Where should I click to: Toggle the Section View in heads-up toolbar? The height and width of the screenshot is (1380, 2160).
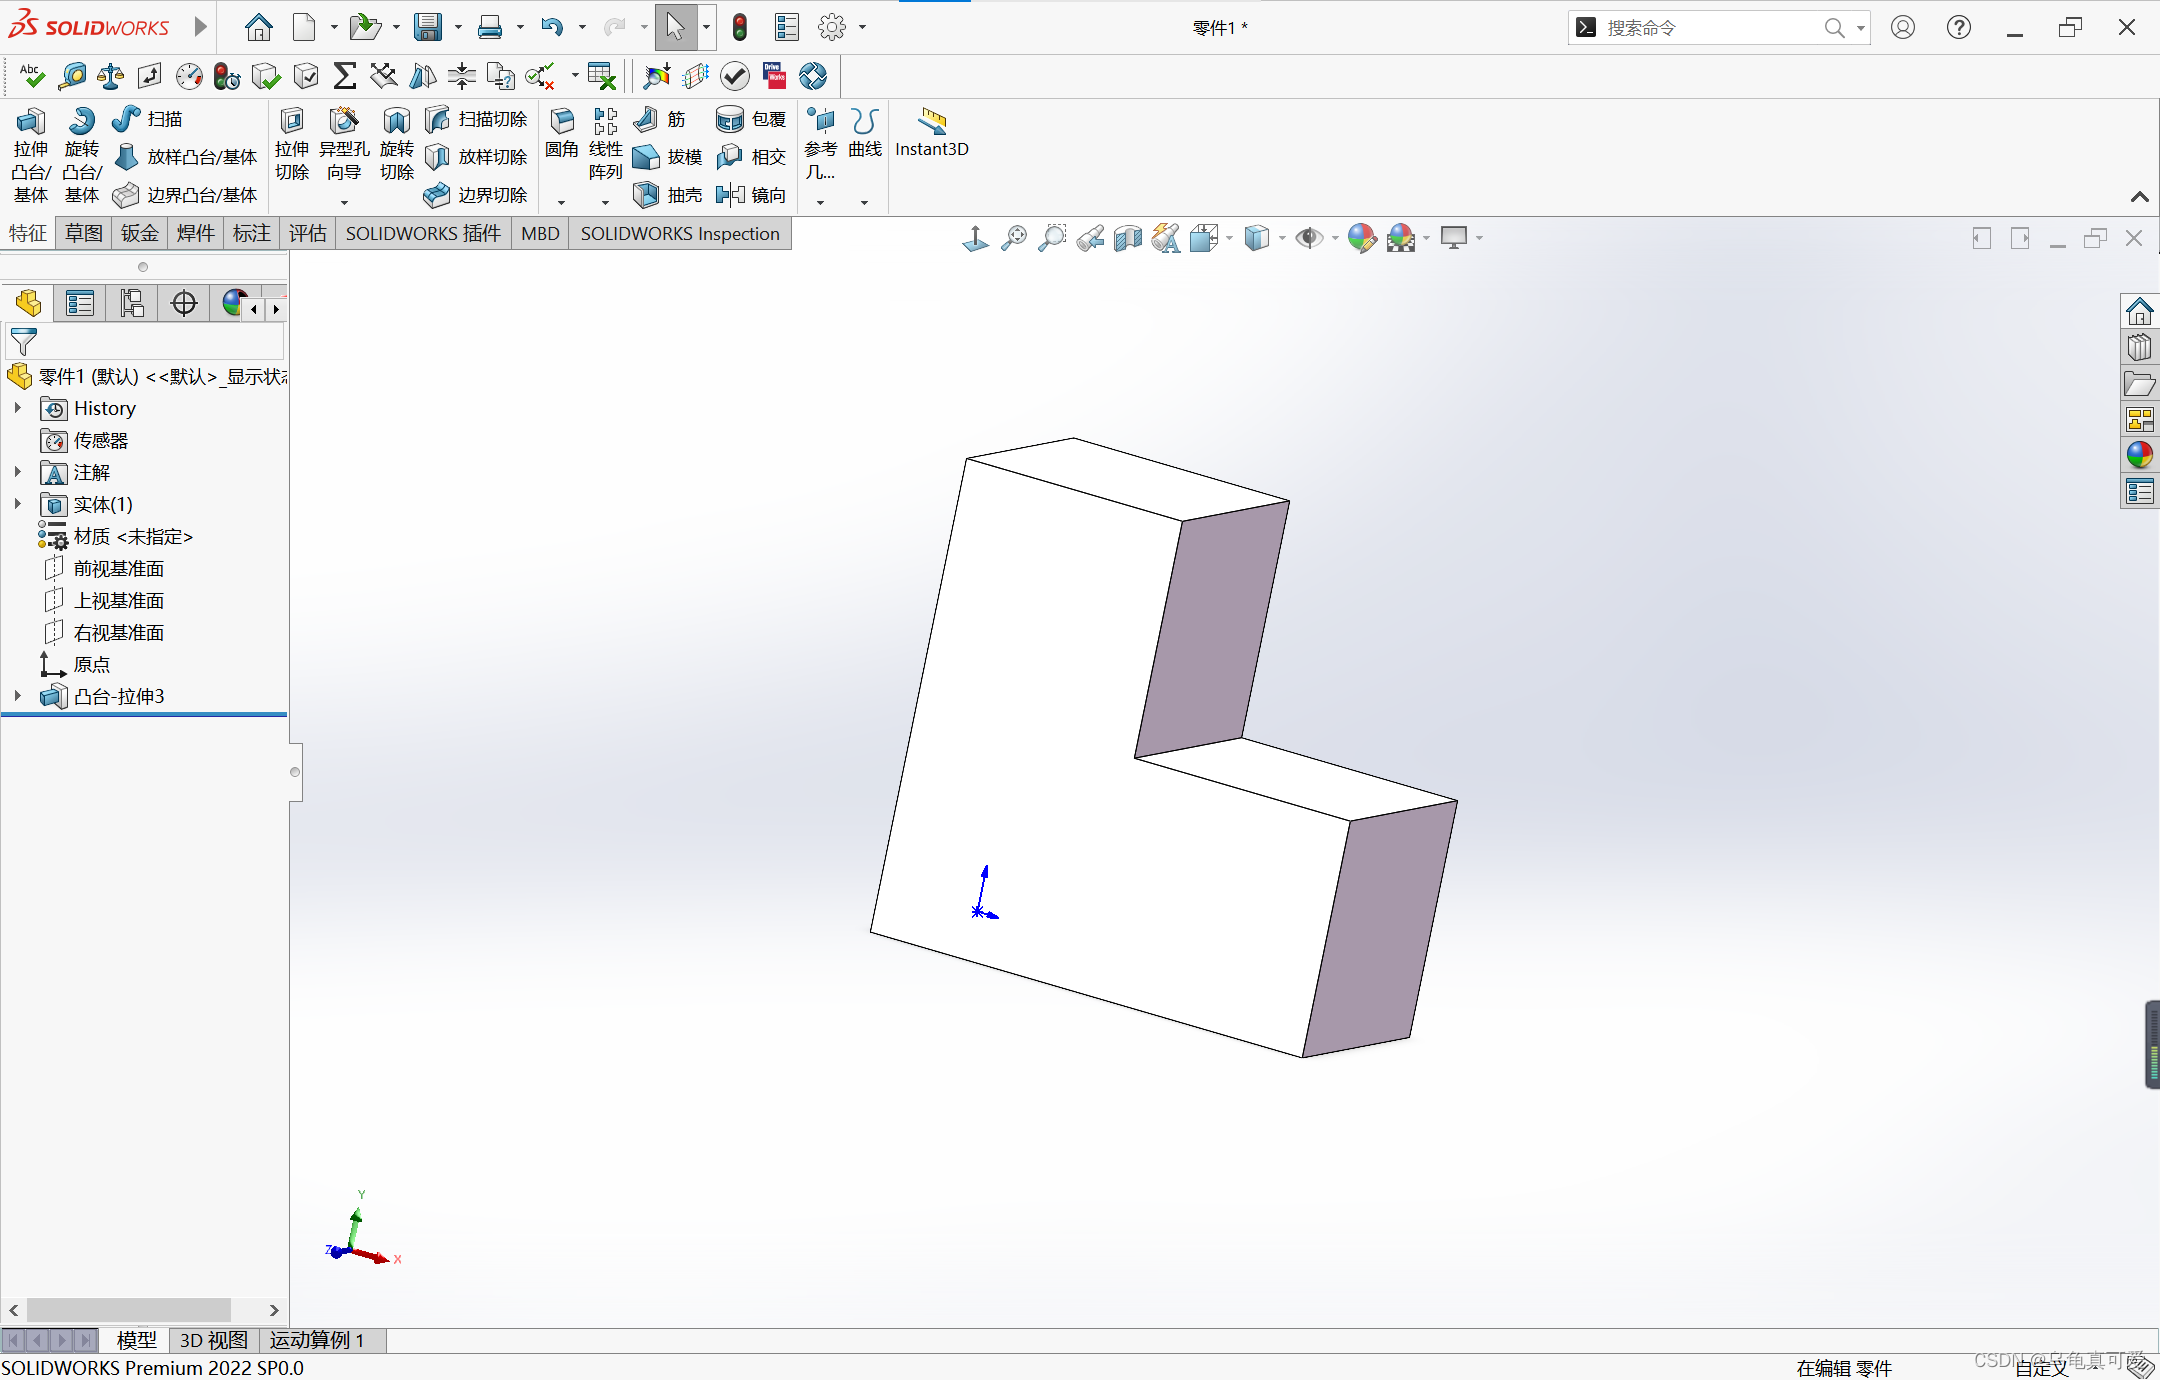[x=1128, y=238]
